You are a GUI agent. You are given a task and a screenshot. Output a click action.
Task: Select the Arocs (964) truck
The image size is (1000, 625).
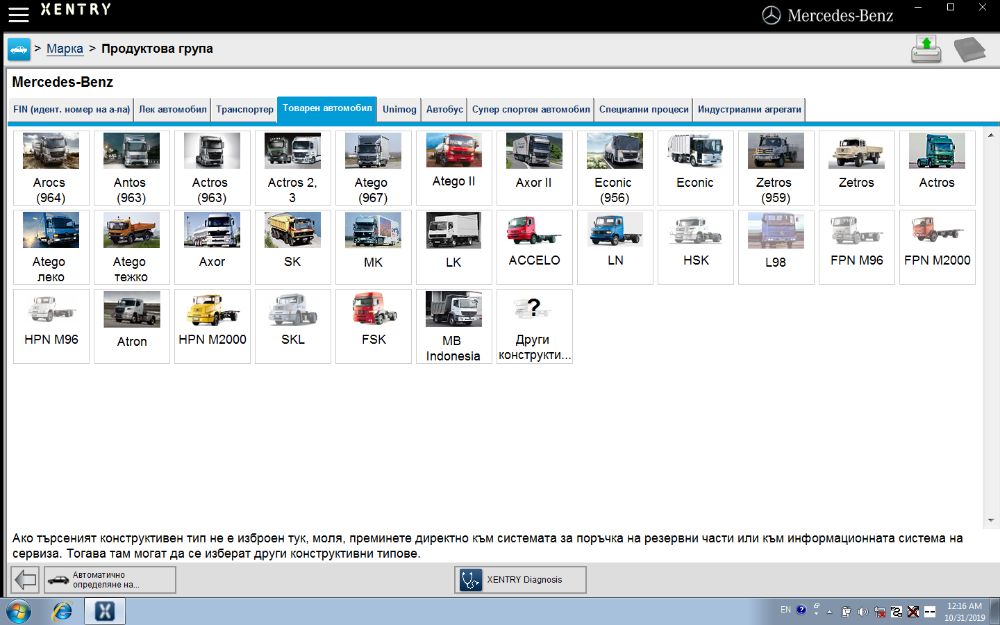(x=51, y=168)
